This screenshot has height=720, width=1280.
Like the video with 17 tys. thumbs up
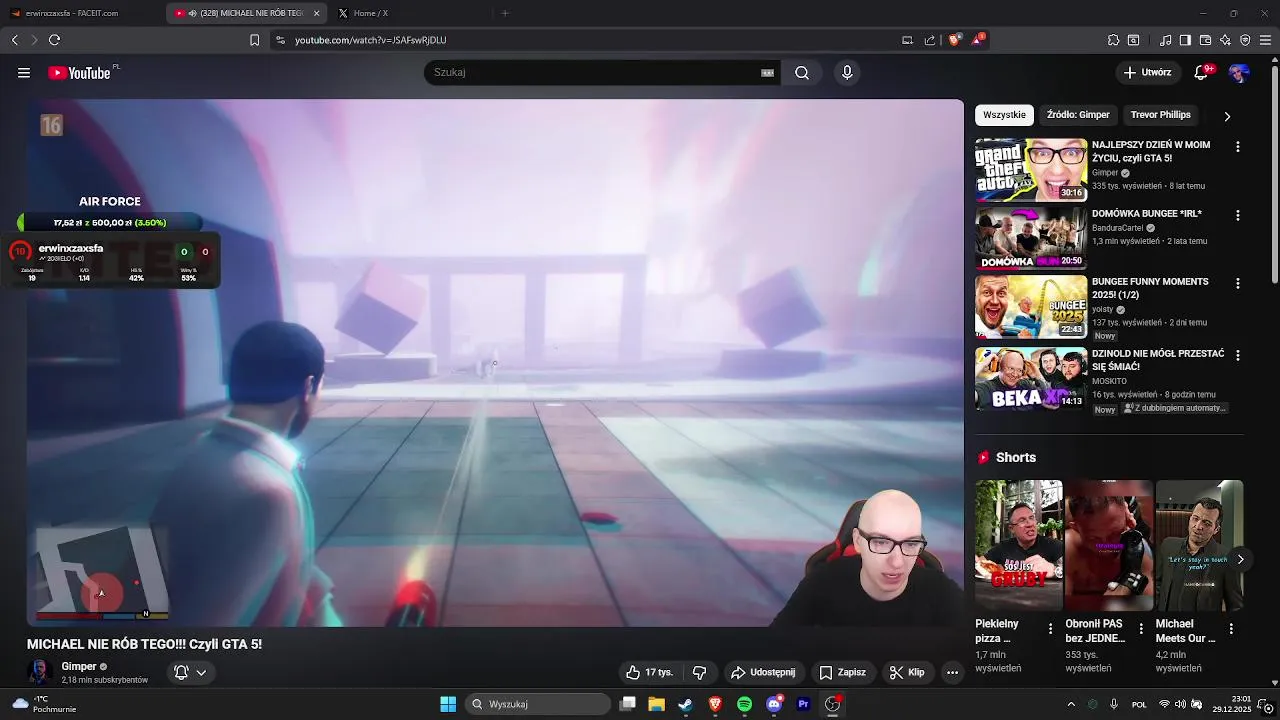click(649, 673)
